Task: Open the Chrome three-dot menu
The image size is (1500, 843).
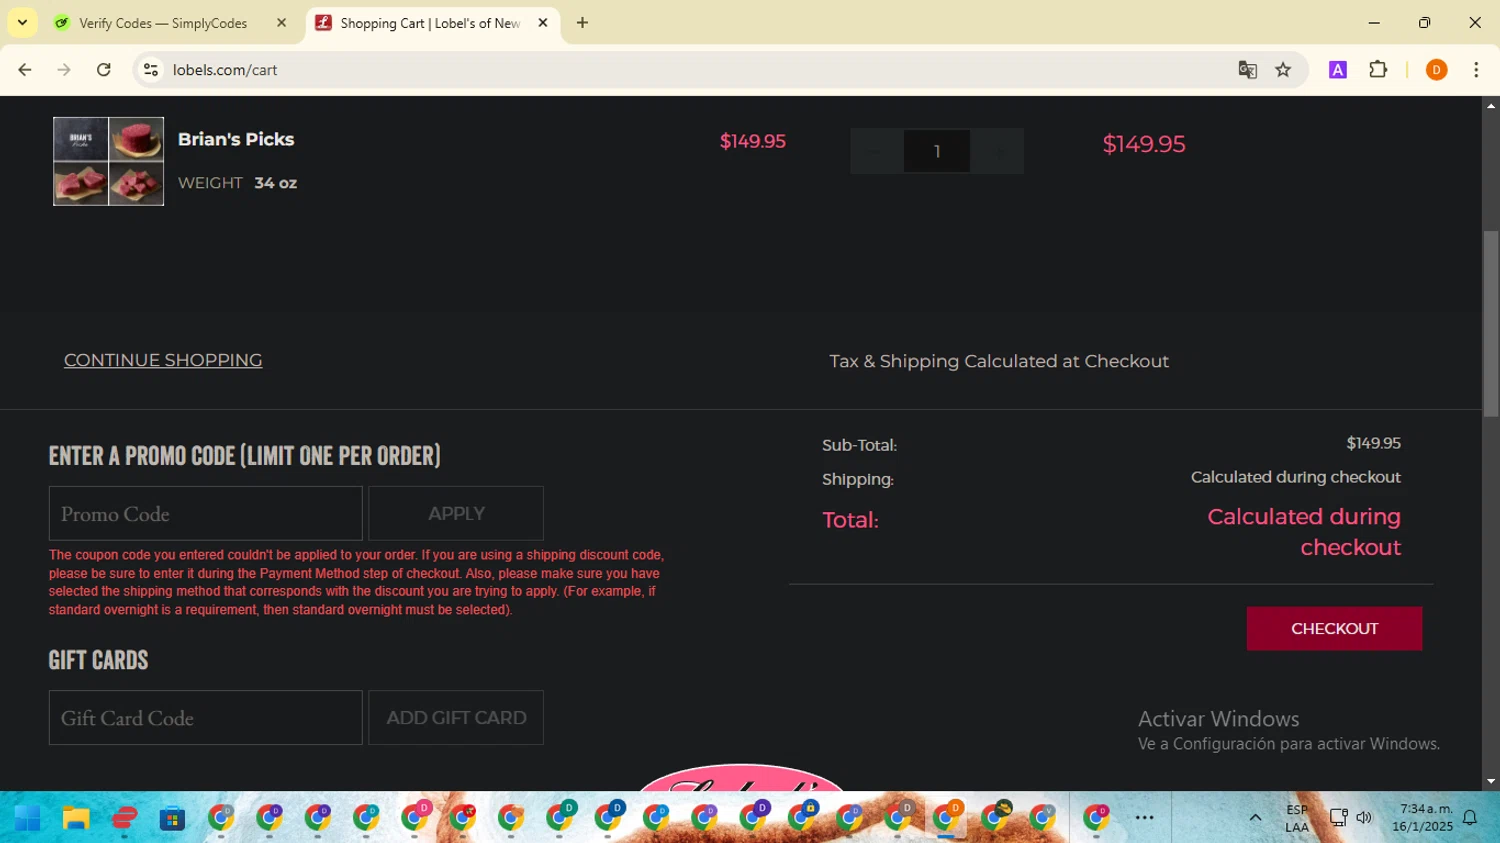Action: pyautogui.click(x=1476, y=70)
